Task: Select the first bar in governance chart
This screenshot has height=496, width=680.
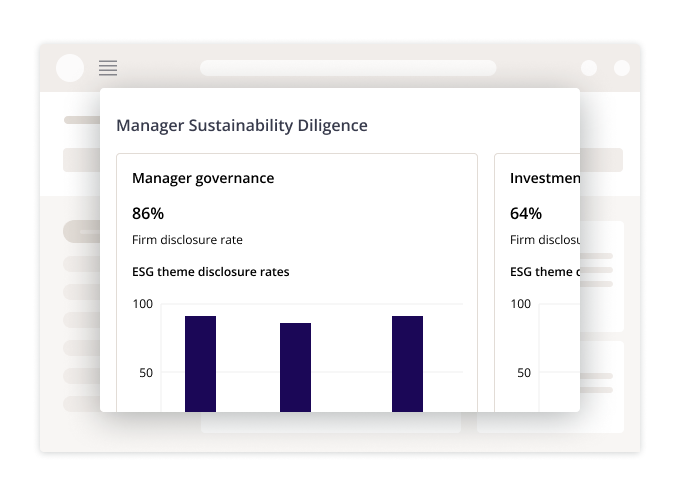Action: click(200, 363)
